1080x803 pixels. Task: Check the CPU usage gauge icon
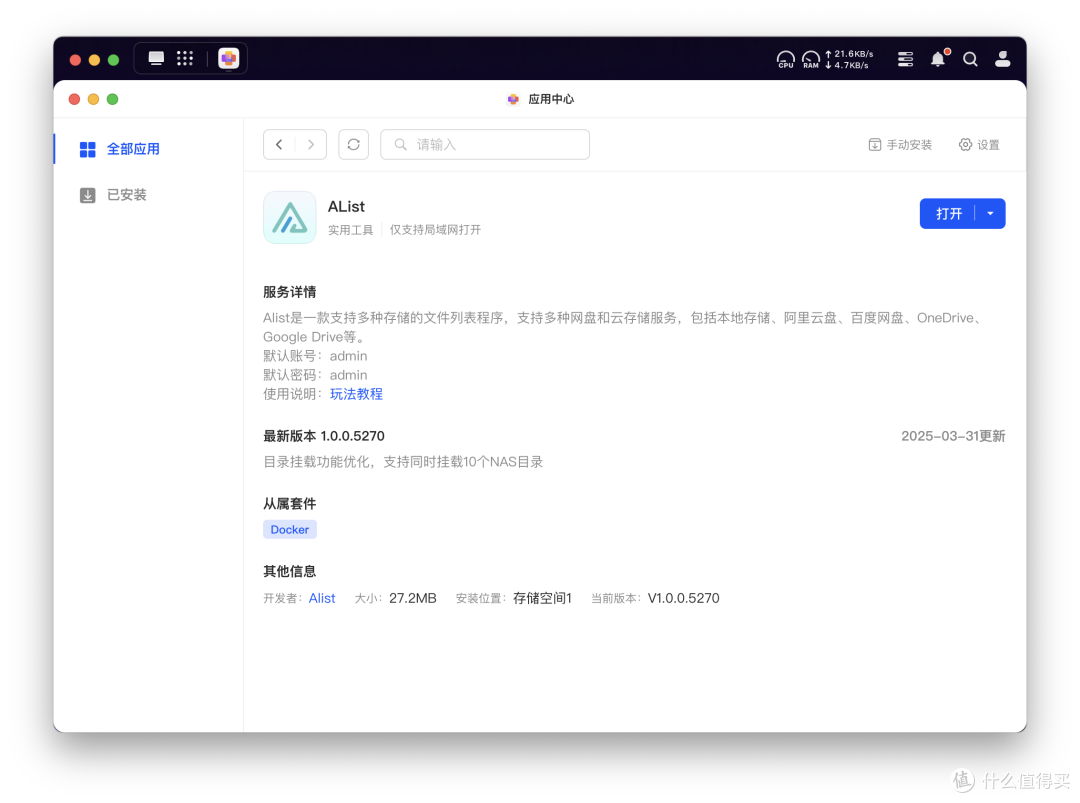[x=785, y=59]
